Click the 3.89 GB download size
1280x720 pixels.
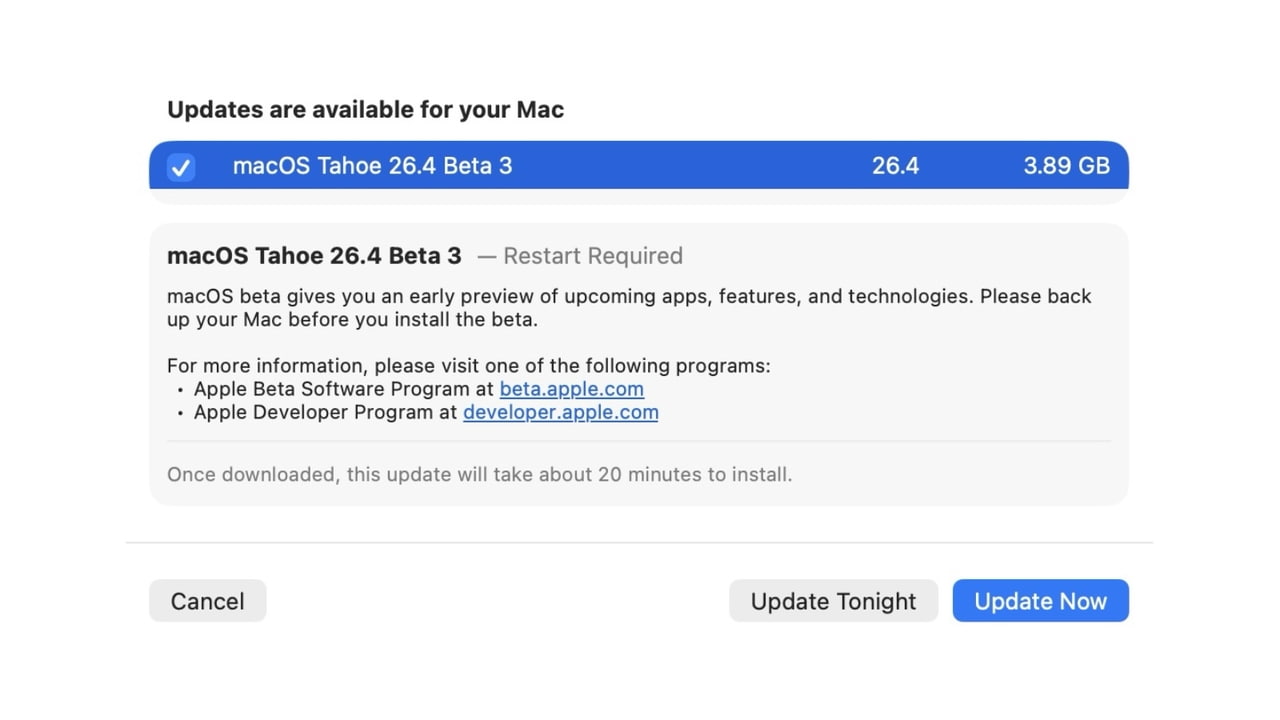coord(1066,166)
